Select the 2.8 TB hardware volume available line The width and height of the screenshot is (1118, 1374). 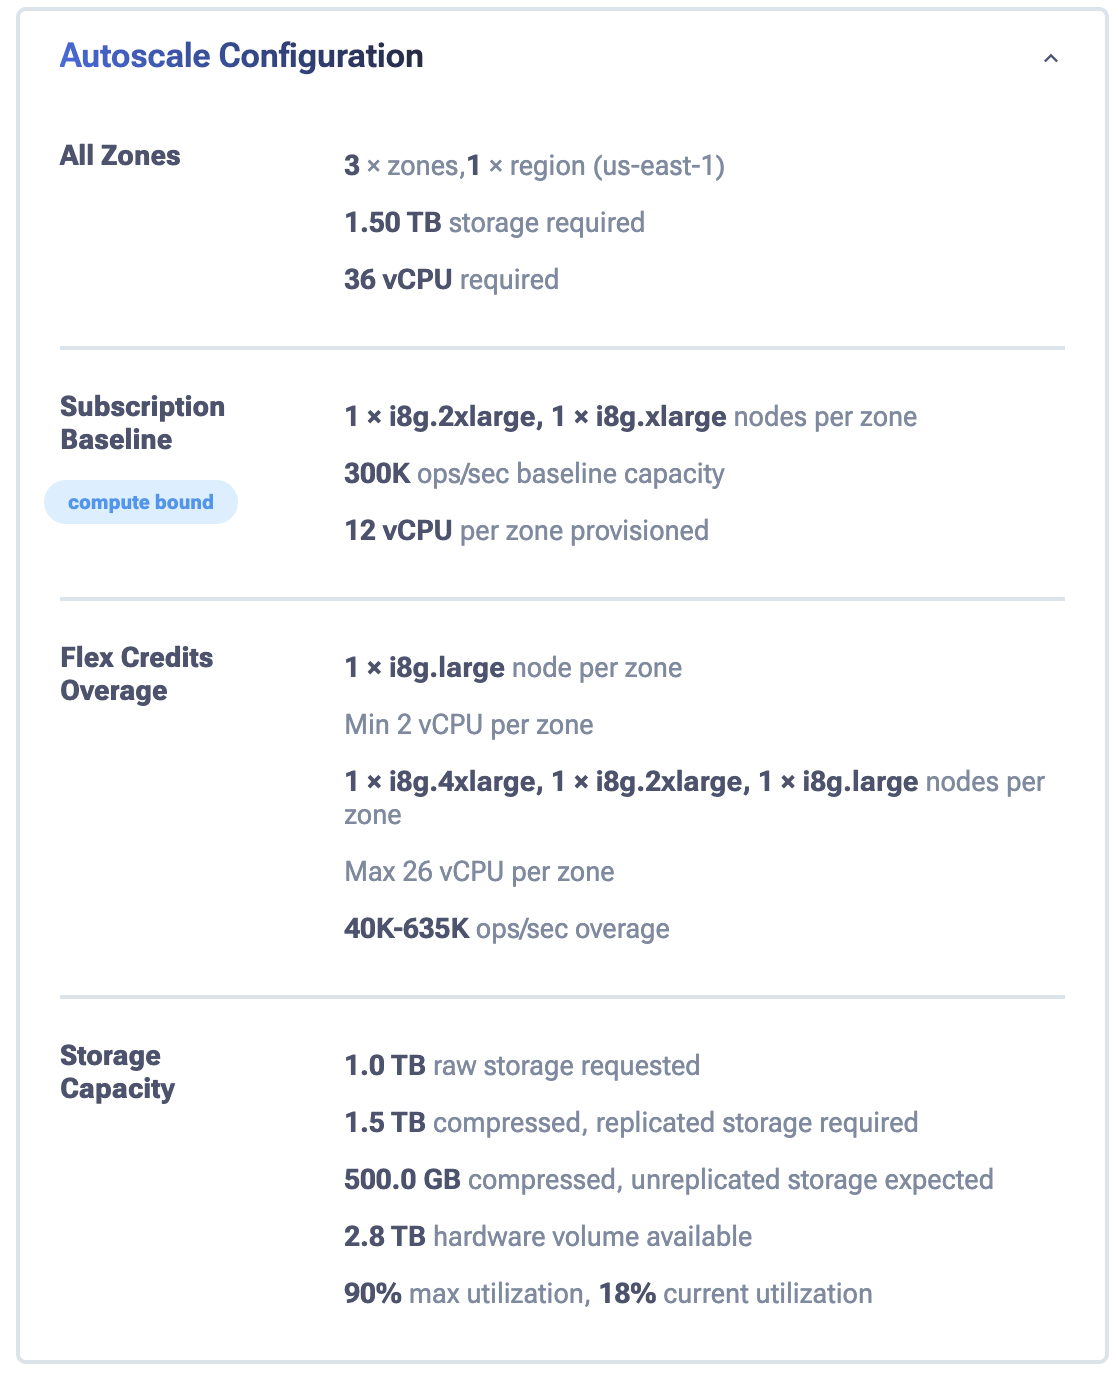pos(547,1237)
